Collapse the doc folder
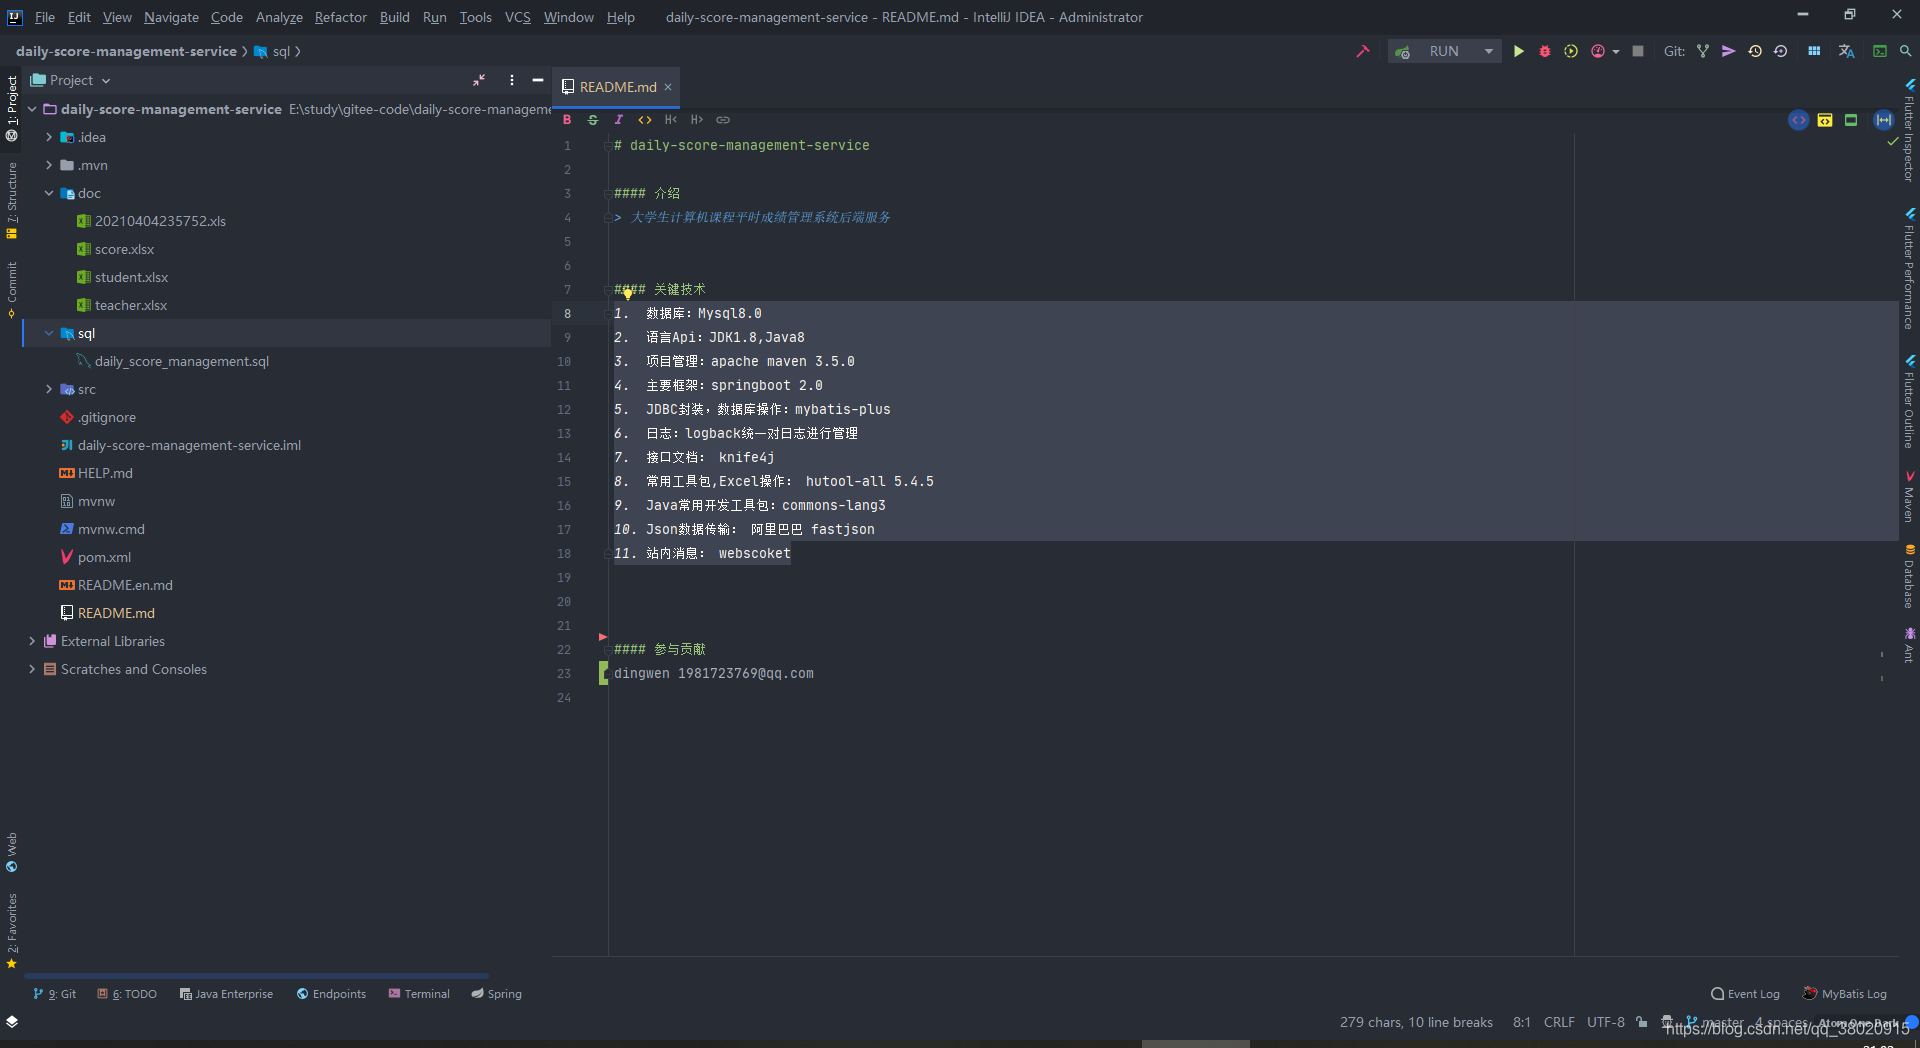Viewport: 1920px width, 1048px height. click(x=49, y=193)
